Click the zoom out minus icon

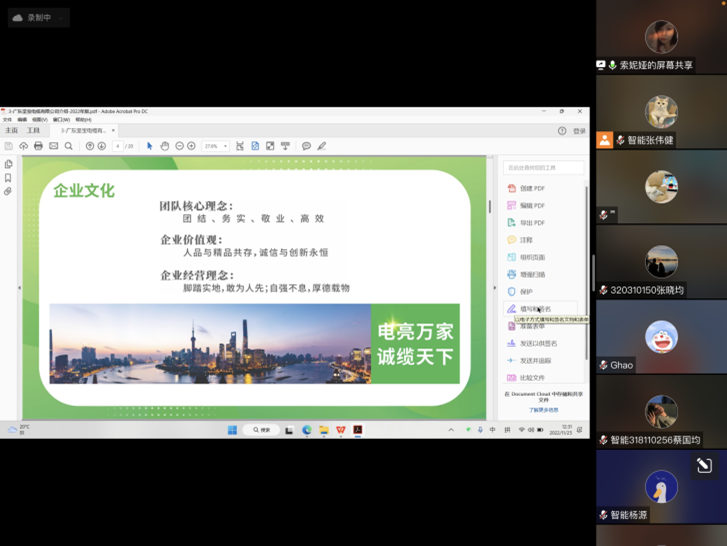pos(179,146)
